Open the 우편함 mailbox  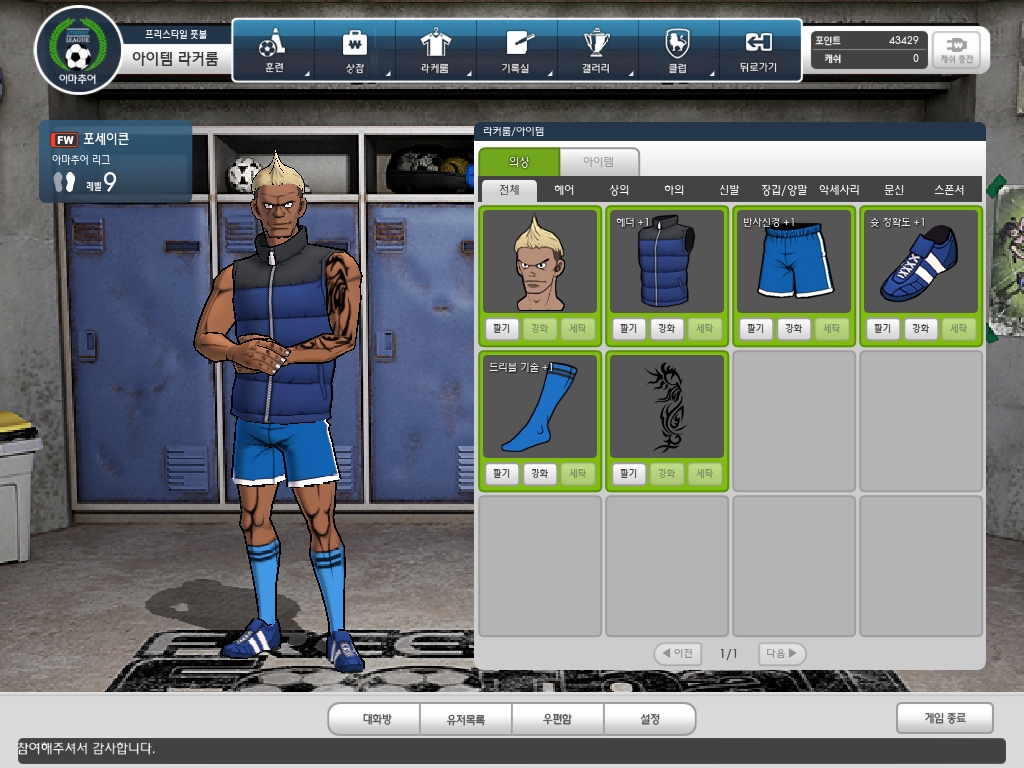[x=557, y=719]
